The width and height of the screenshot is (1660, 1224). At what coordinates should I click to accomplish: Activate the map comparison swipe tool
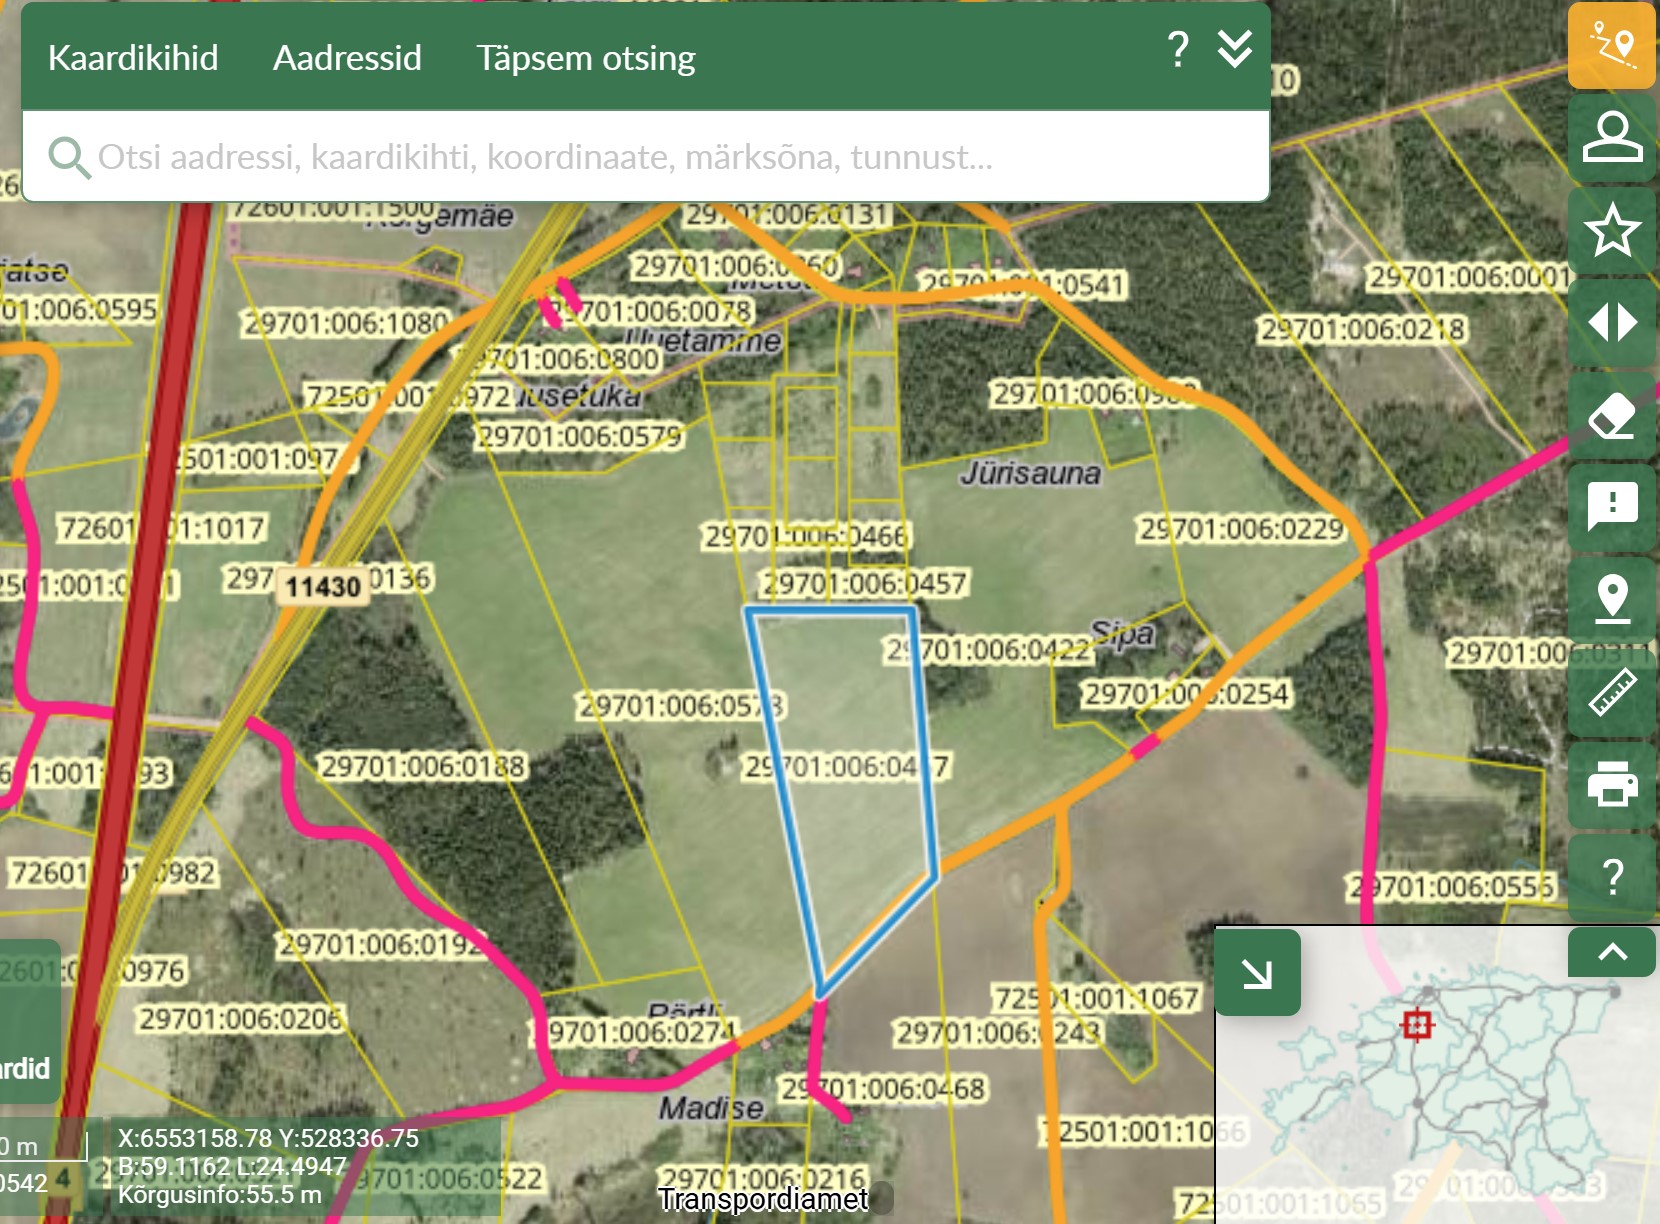(x=1611, y=323)
